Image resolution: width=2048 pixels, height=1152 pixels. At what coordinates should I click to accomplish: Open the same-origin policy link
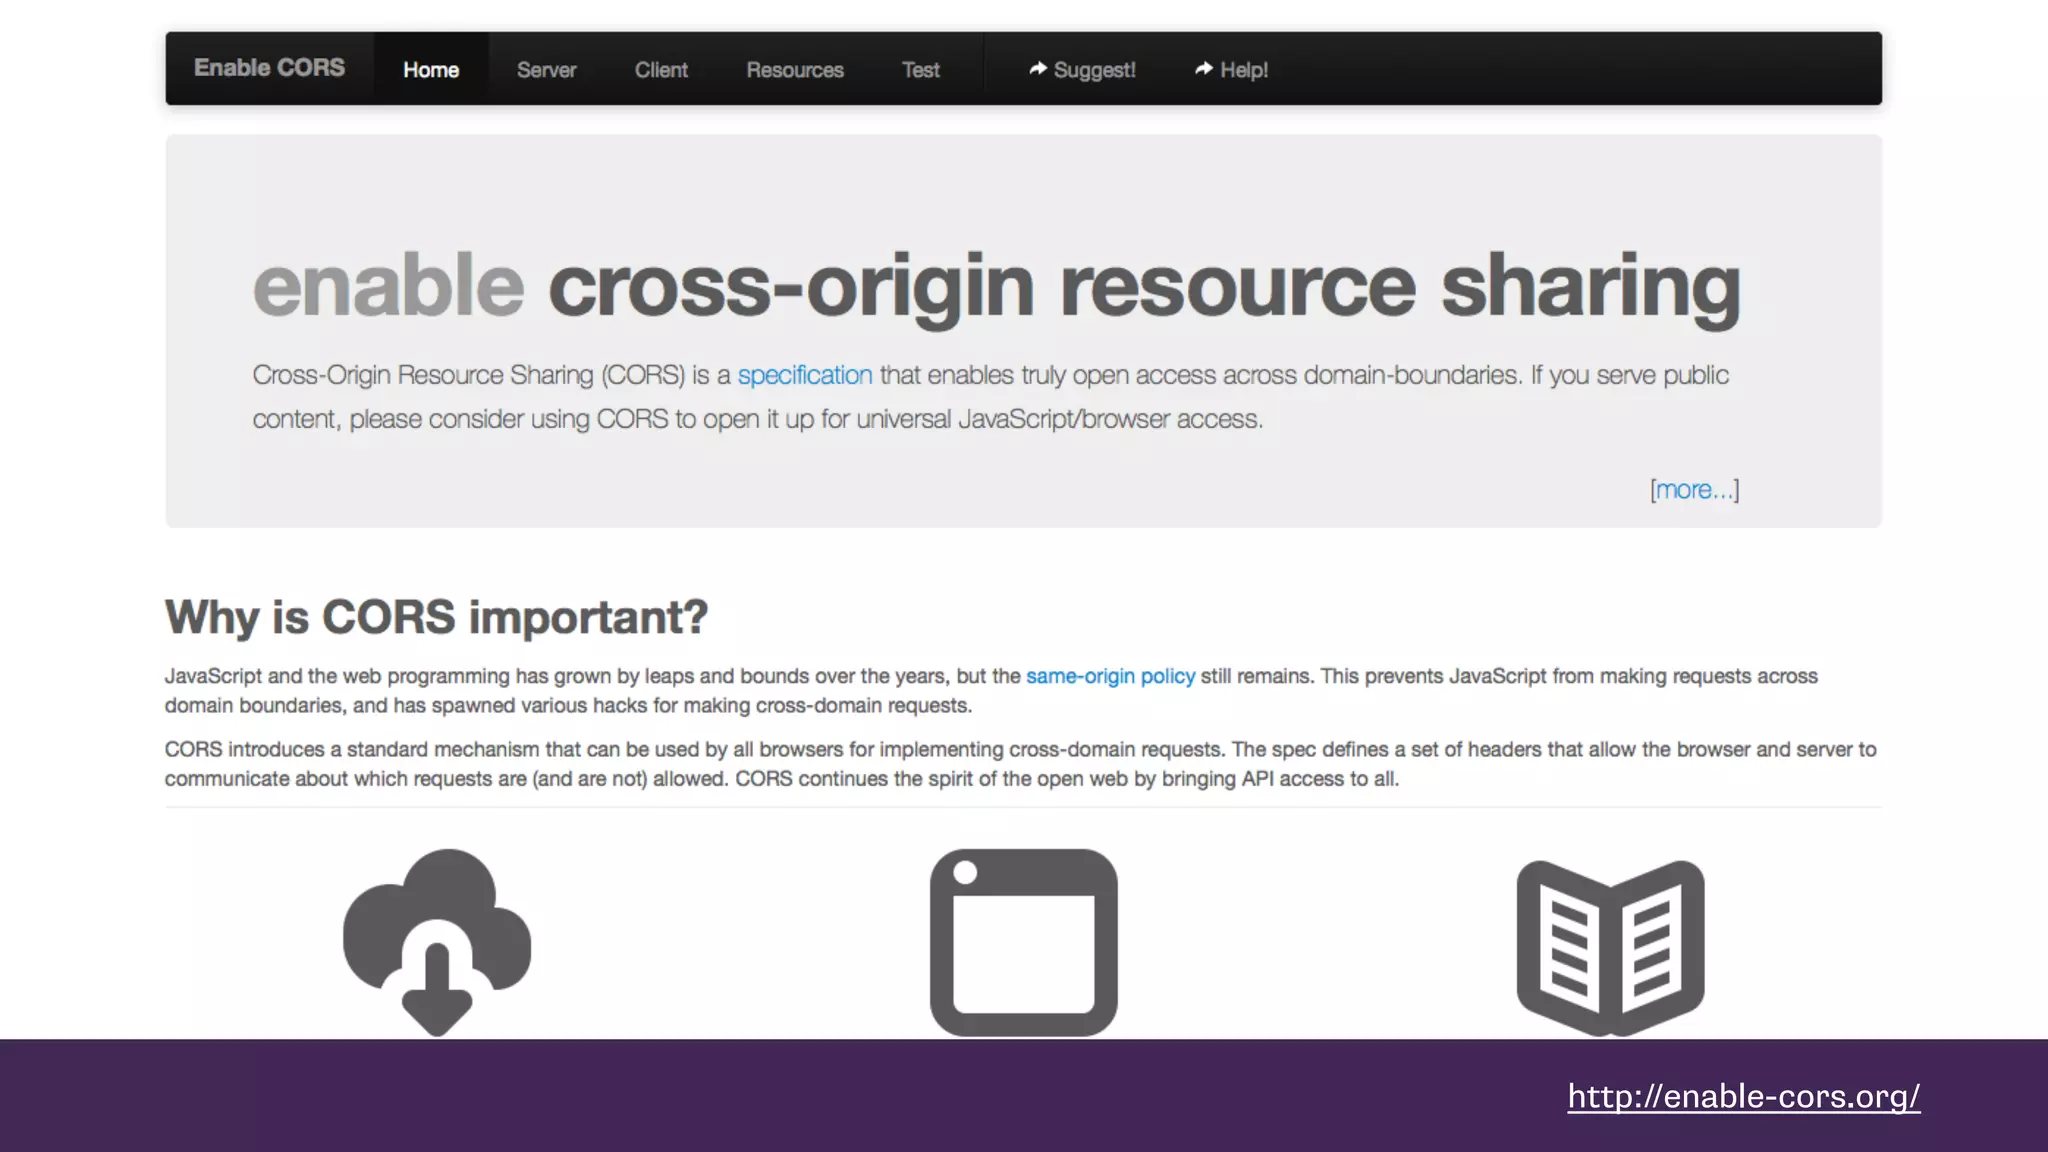(x=1110, y=676)
